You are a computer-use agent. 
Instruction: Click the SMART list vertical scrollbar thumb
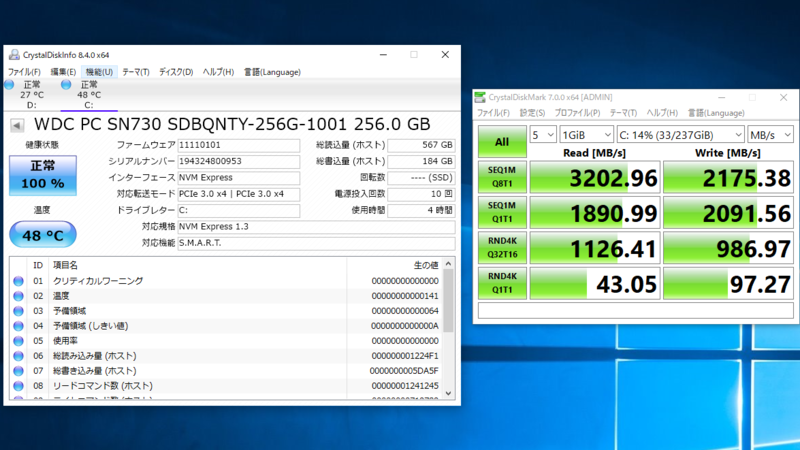point(448,301)
